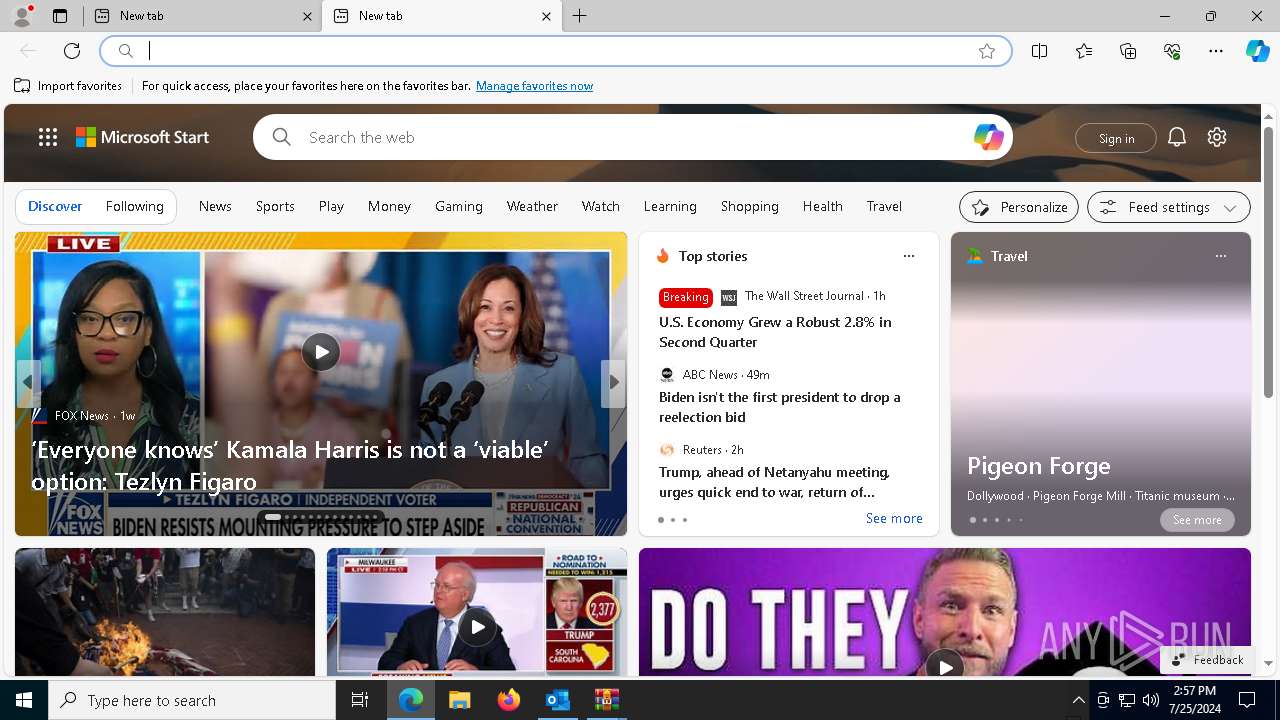Click Windows taskbar search box
The height and width of the screenshot is (720, 1280).
(192, 700)
